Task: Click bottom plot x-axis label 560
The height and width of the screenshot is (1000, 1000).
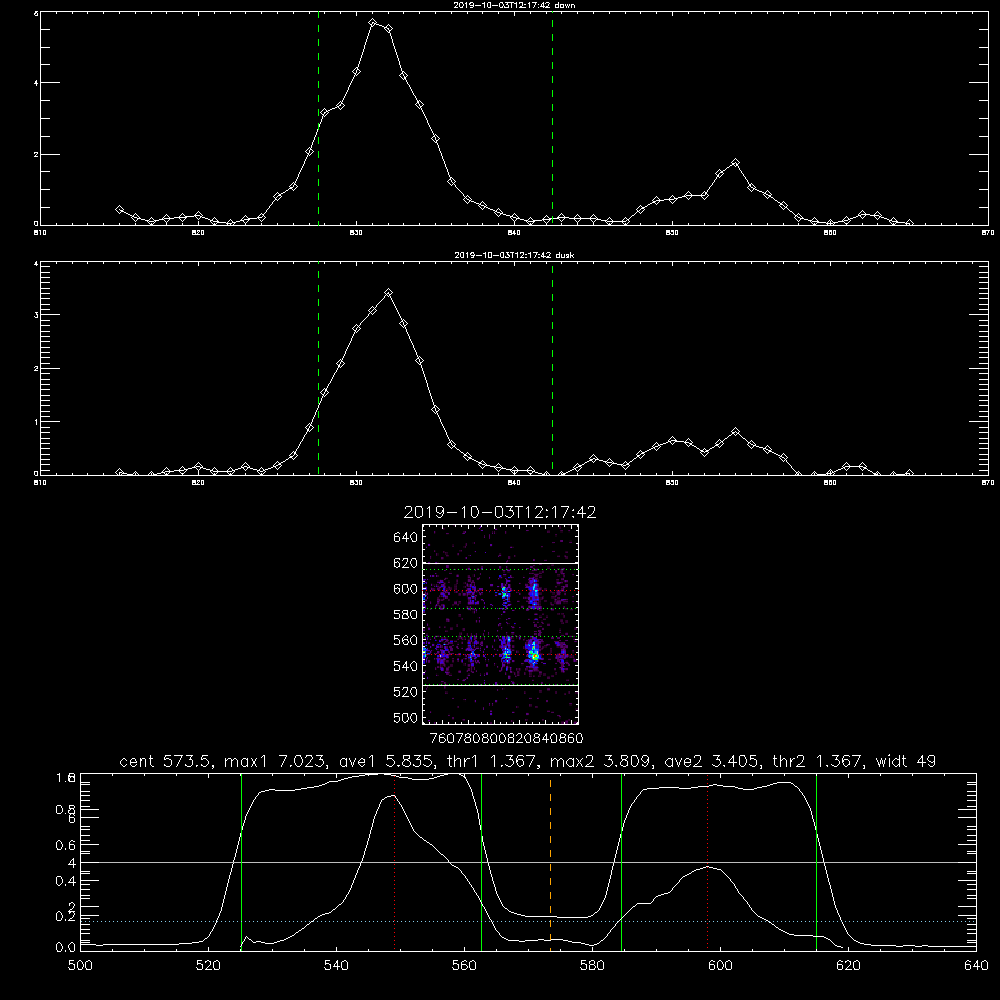Action: [x=464, y=966]
